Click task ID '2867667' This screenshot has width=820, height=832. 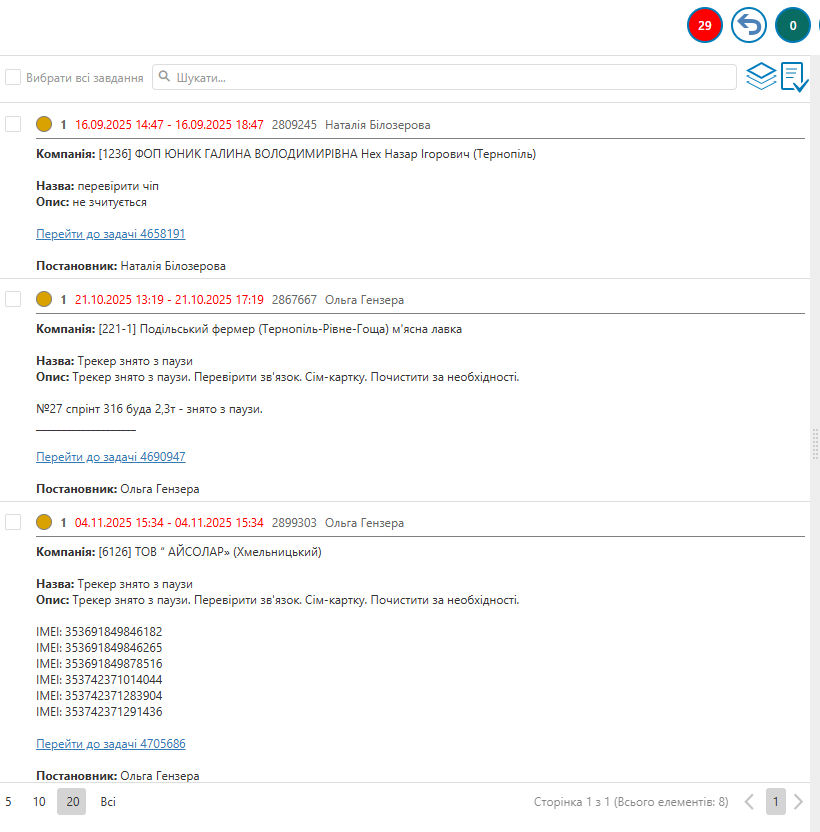point(294,300)
